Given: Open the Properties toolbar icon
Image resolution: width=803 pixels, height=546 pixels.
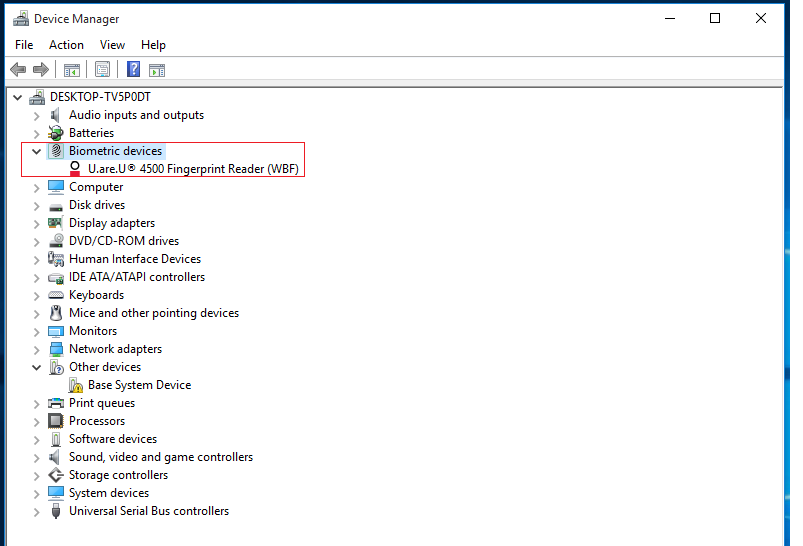Looking at the screenshot, I should coord(102,70).
